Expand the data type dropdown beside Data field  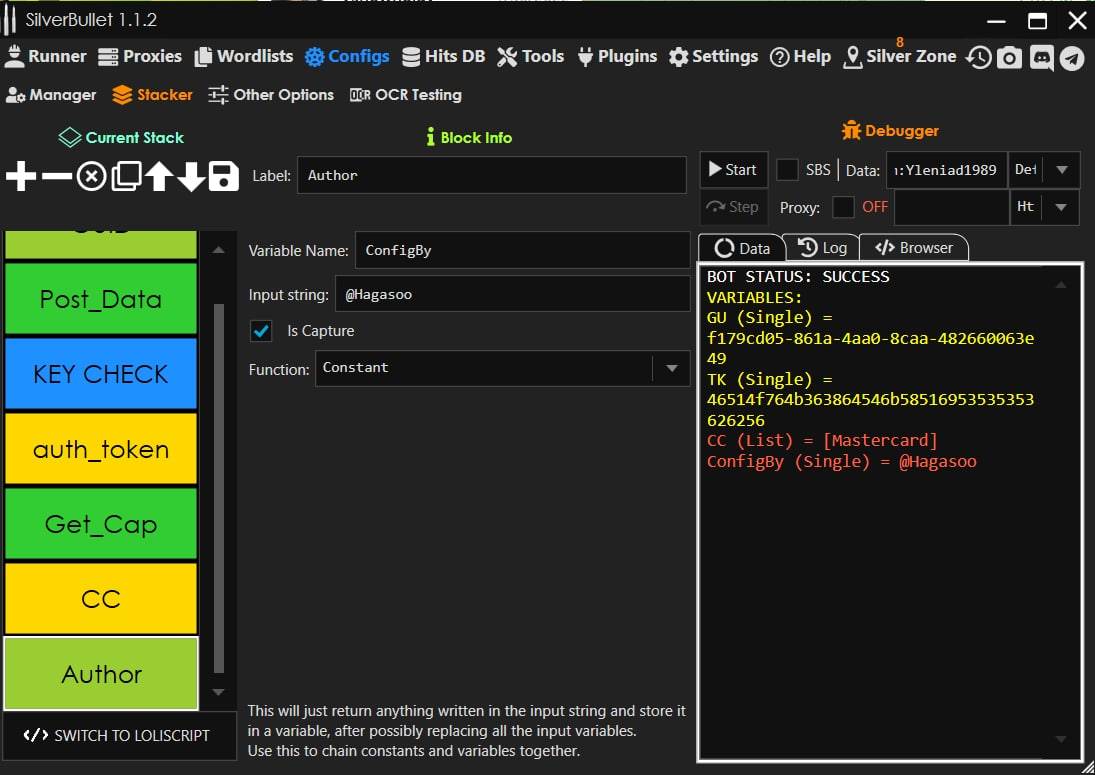pos(1061,170)
